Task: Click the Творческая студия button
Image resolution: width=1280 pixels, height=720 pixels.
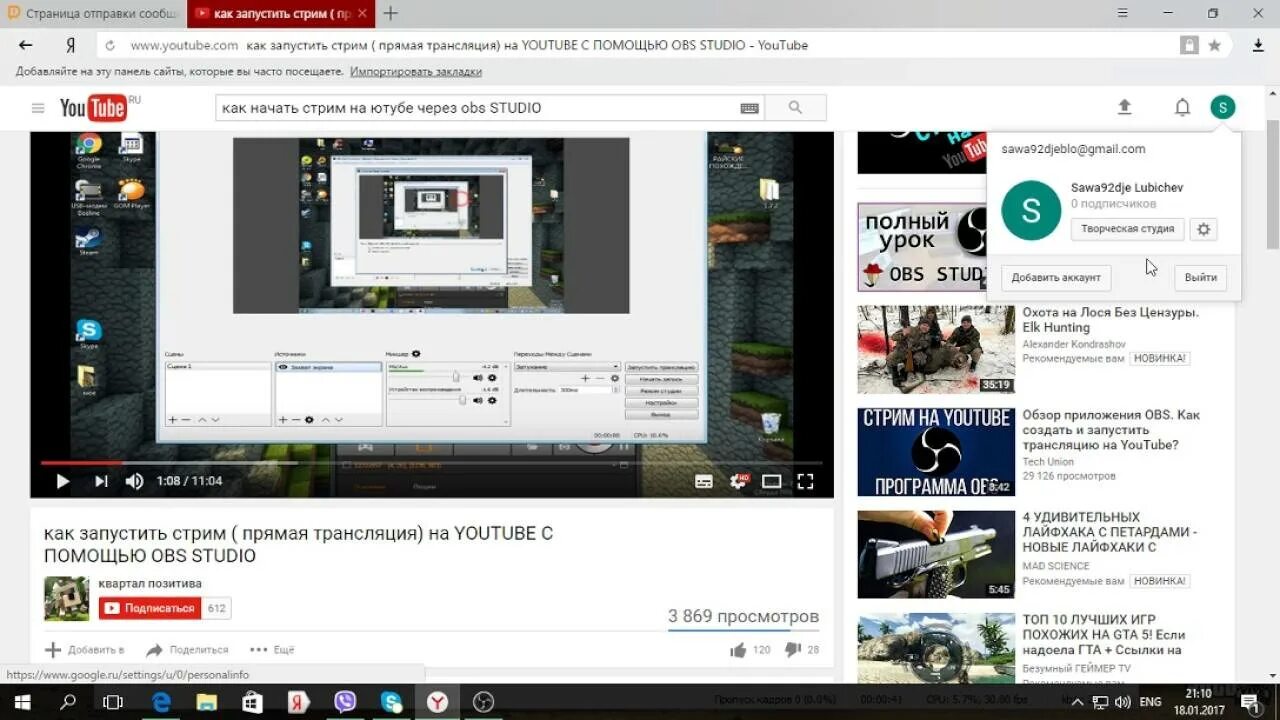Action: (x=1128, y=229)
